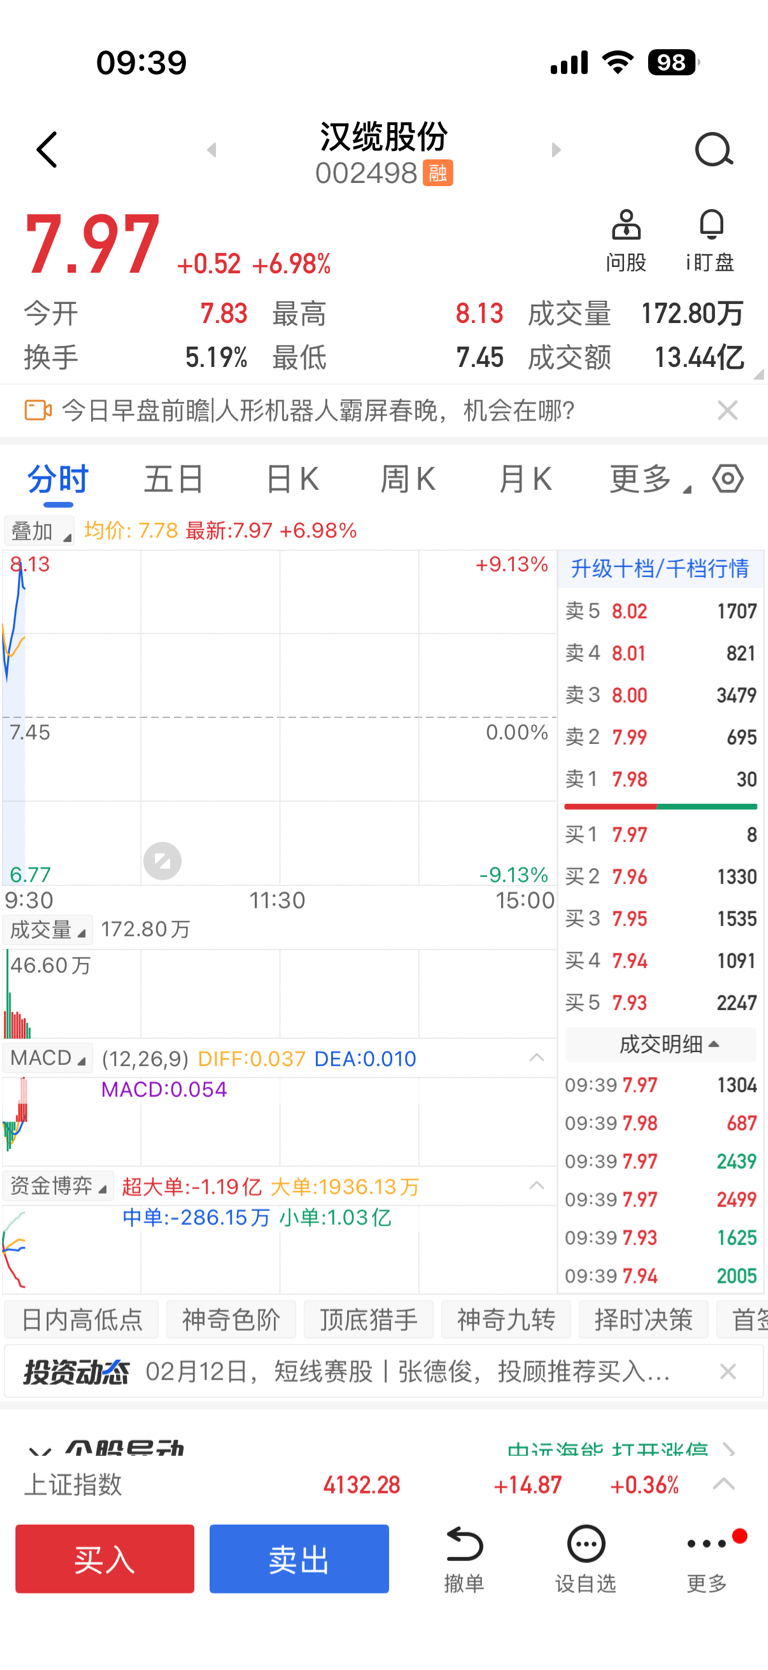Open the 投资动态 02月12日 article
Image resolution: width=768 pixels, height=1670 pixels.
(x=408, y=1372)
